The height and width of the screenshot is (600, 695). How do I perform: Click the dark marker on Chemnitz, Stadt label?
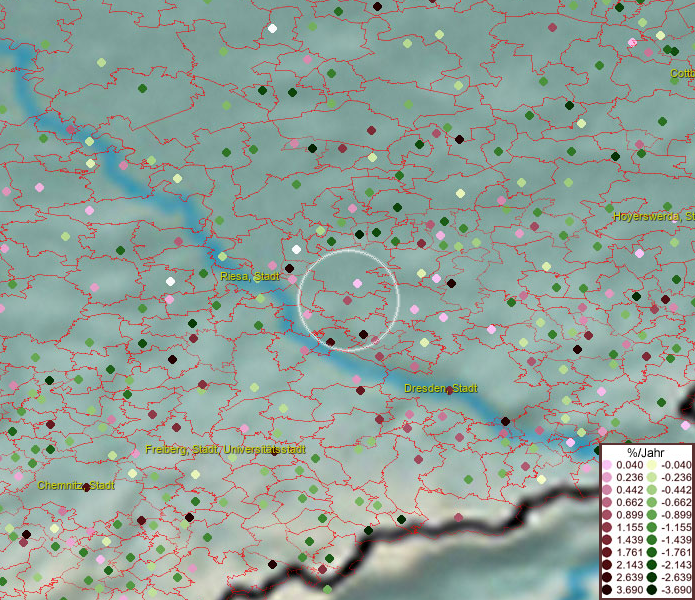coord(86,487)
